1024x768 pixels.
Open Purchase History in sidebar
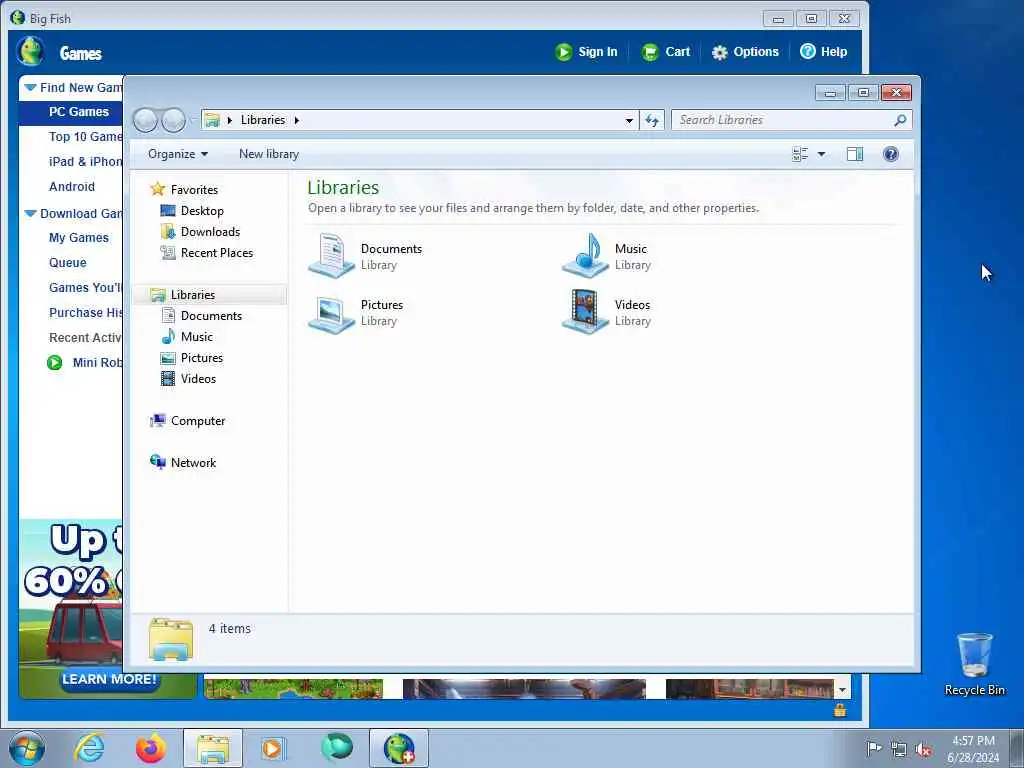point(86,313)
